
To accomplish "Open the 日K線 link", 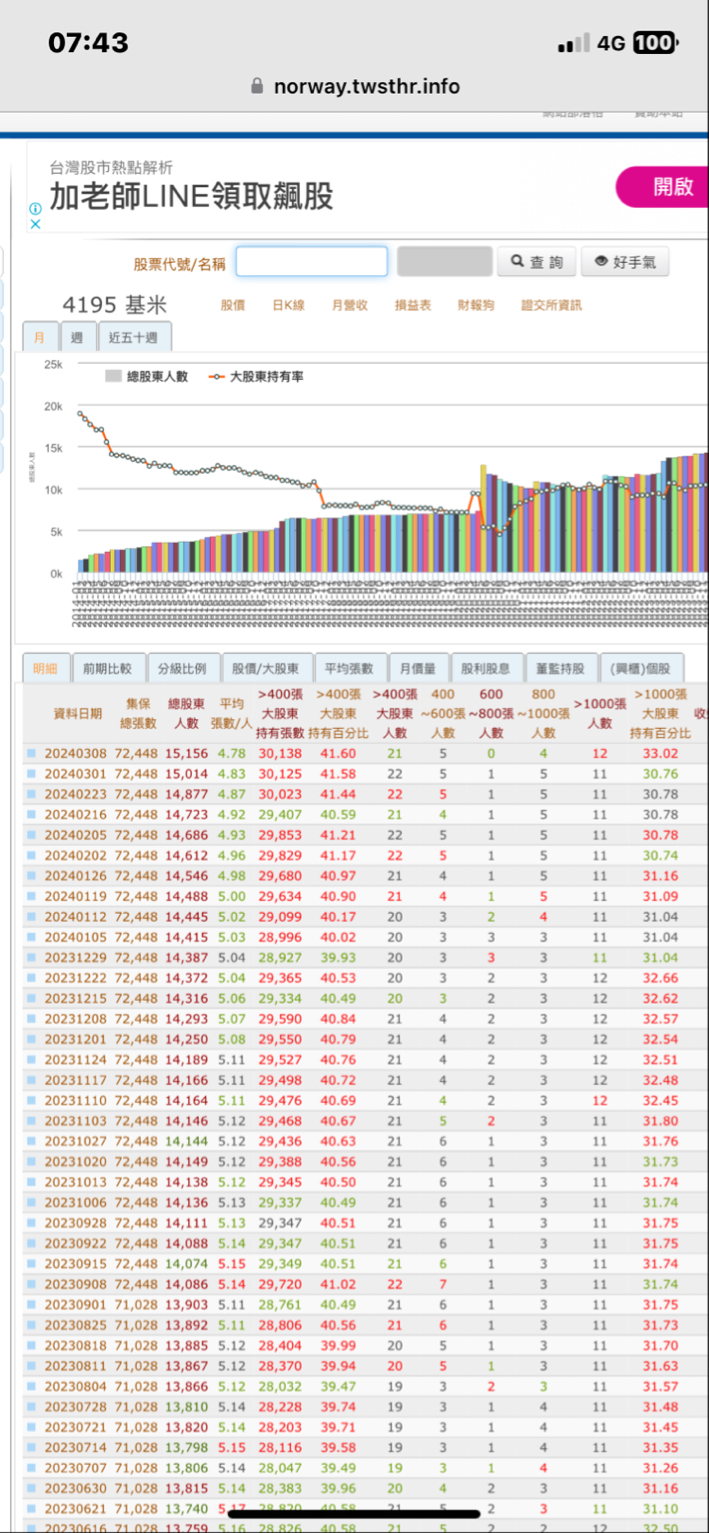I will point(288,305).
